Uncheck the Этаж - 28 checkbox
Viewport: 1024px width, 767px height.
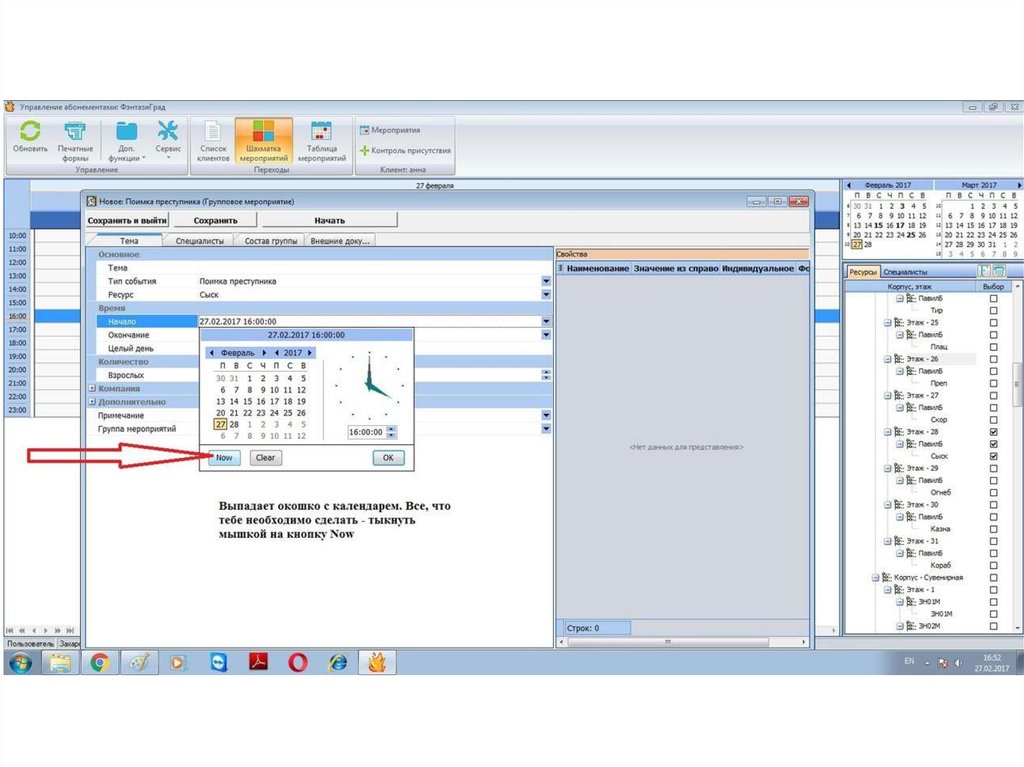(x=993, y=432)
